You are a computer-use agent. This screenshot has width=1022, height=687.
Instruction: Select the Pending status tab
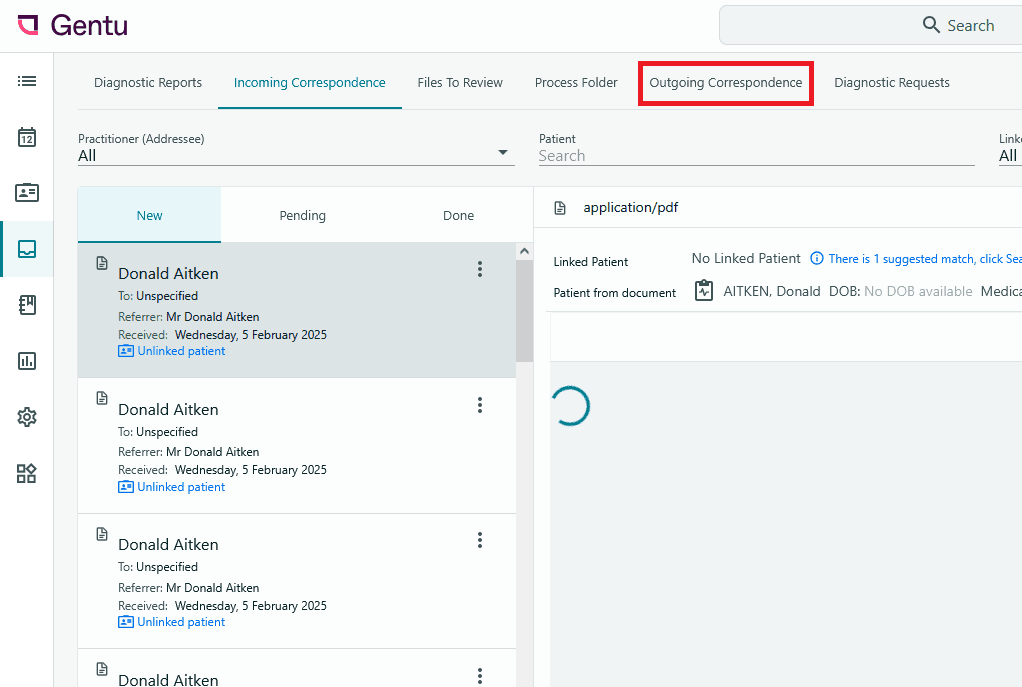click(x=302, y=216)
